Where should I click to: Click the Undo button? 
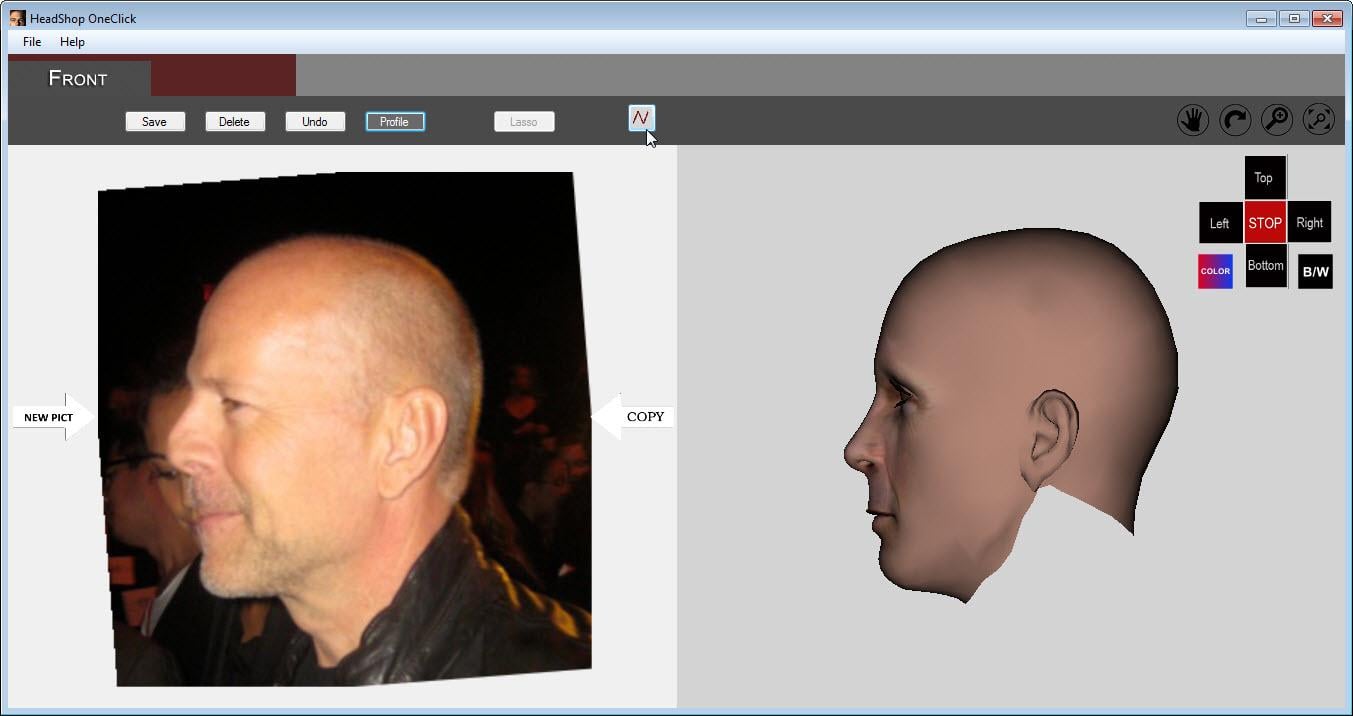click(315, 122)
